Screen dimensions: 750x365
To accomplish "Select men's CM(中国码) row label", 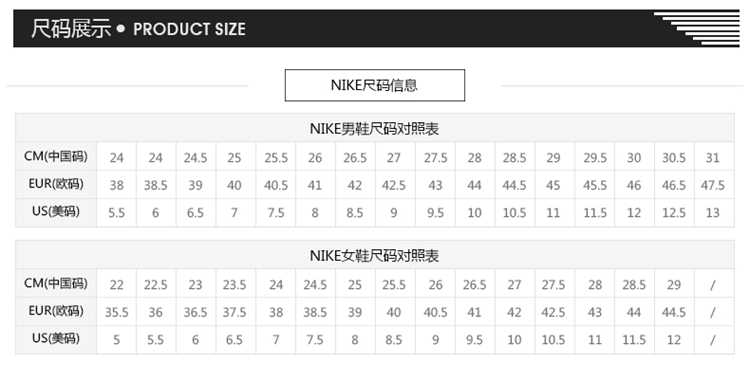I will 56,156.
